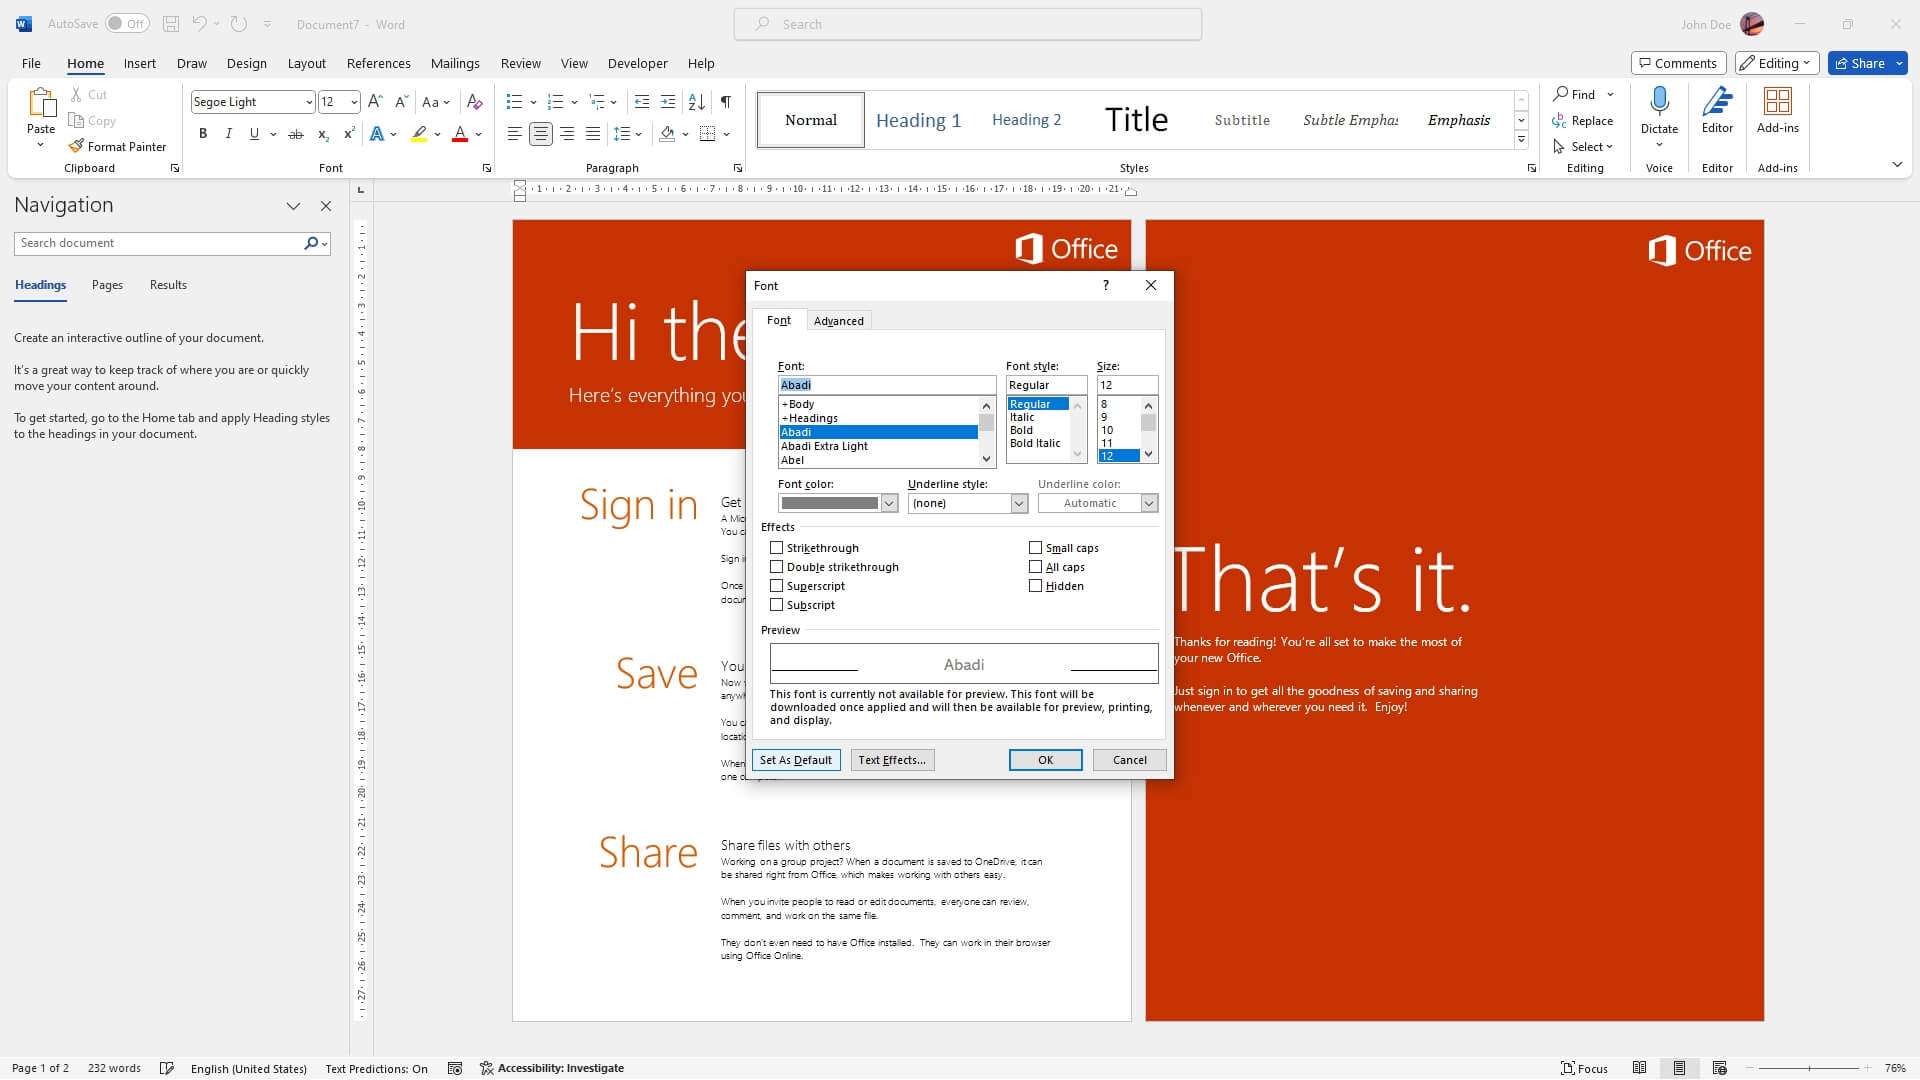
Task: Open Underline color dropdown
Action: tap(1148, 503)
